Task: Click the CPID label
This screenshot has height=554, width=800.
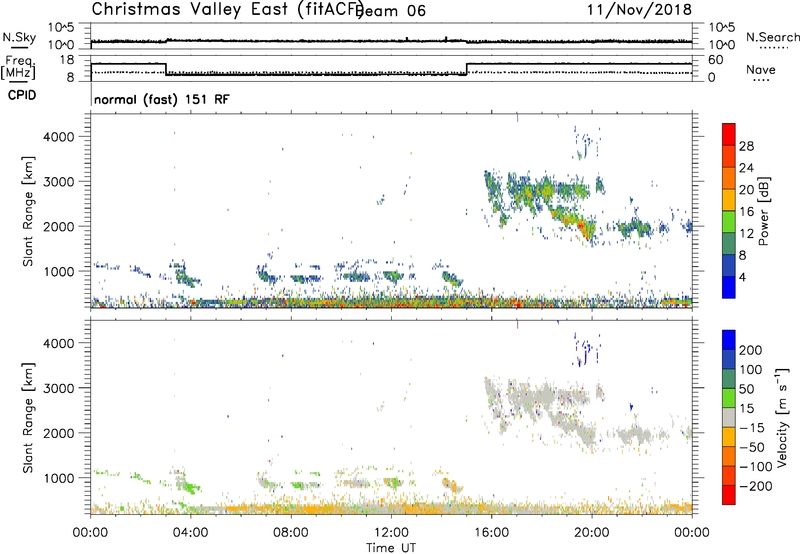Action: tap(22, 95)
